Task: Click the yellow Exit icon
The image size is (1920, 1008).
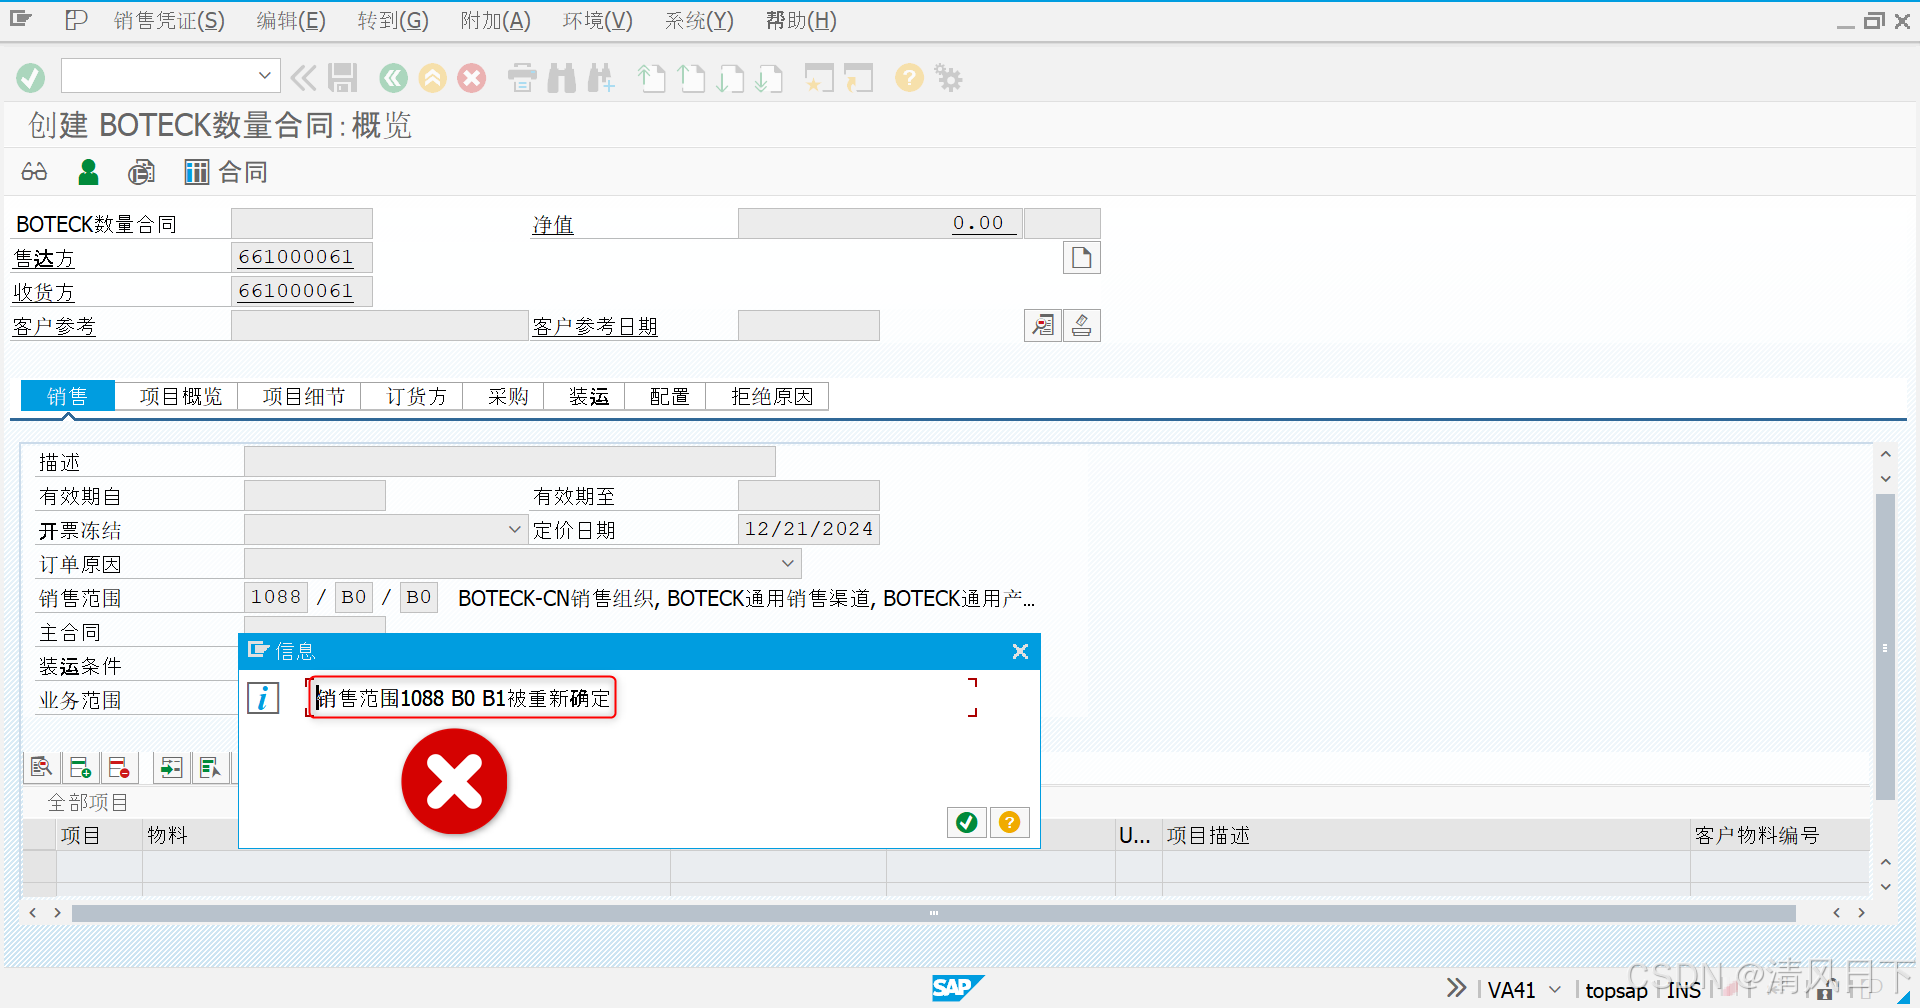Action: tap(432, 78)
